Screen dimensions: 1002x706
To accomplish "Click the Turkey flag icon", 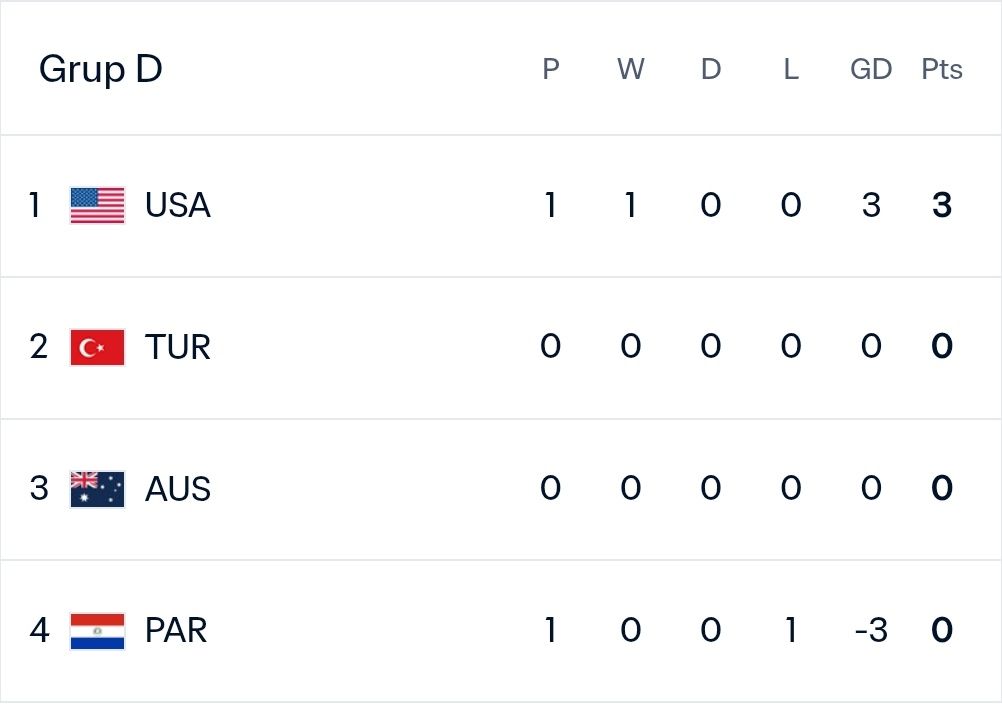I will [97, 347].
